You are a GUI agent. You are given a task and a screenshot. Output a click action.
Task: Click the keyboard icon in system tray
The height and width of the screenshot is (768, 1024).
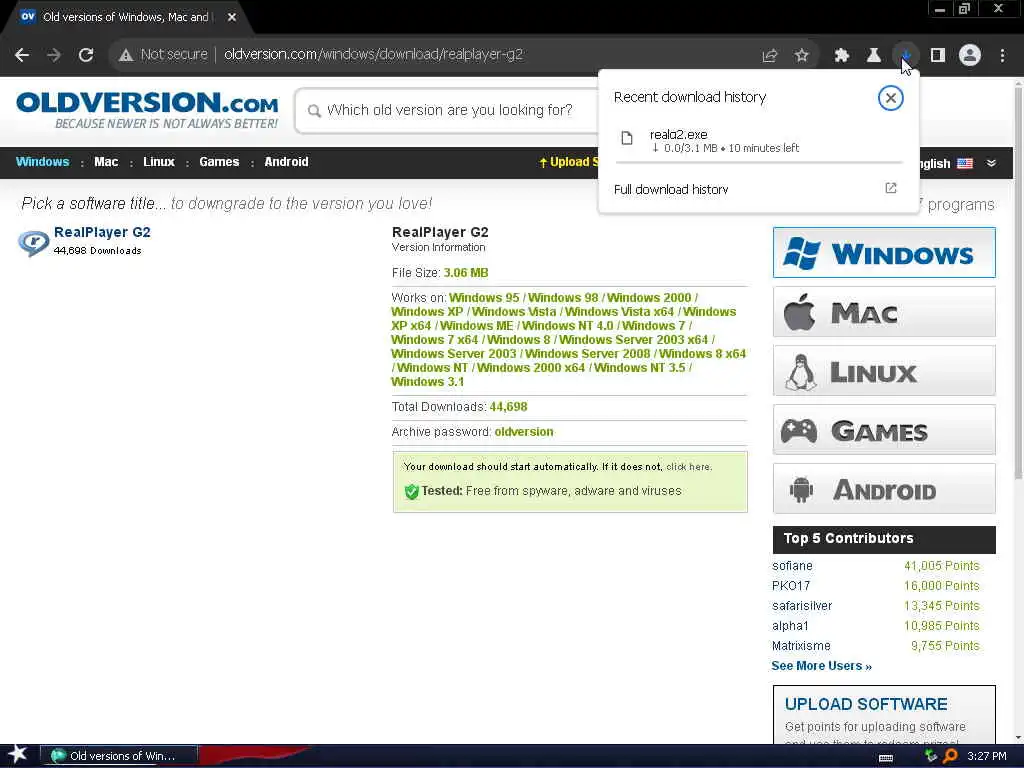pyautogui.click(x=886, y=758)
